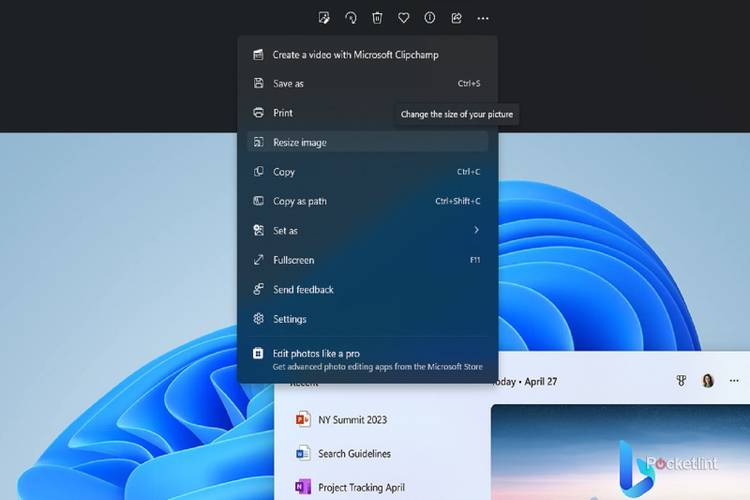
Task: Click the Bing logo on the image card
Action: point(635,468)
